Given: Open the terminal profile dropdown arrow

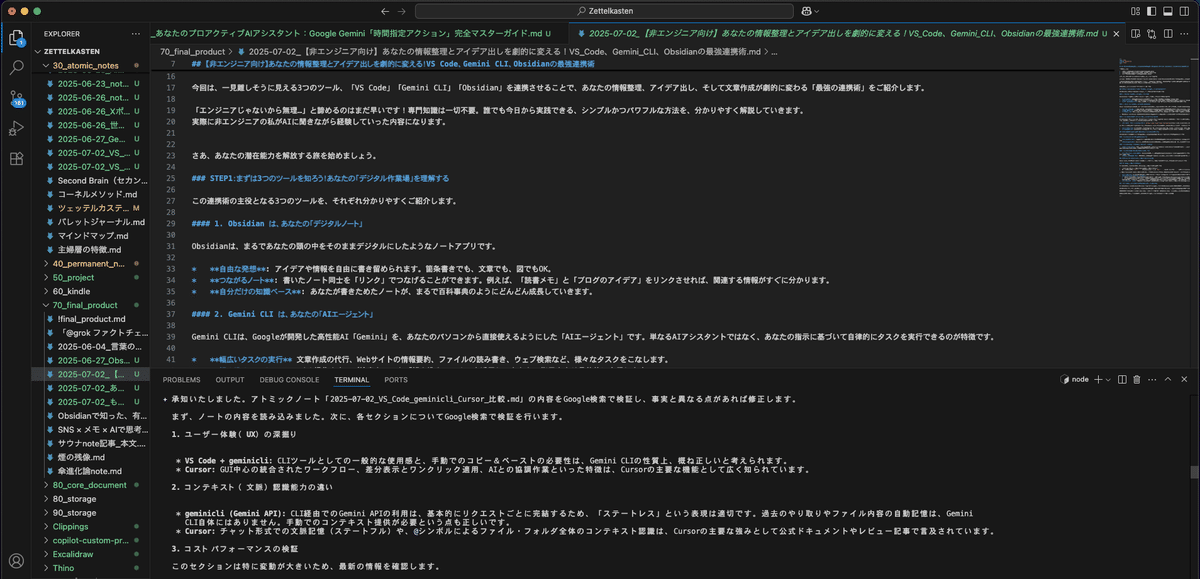Looking at the screenshot, I should coord(1109,379).
